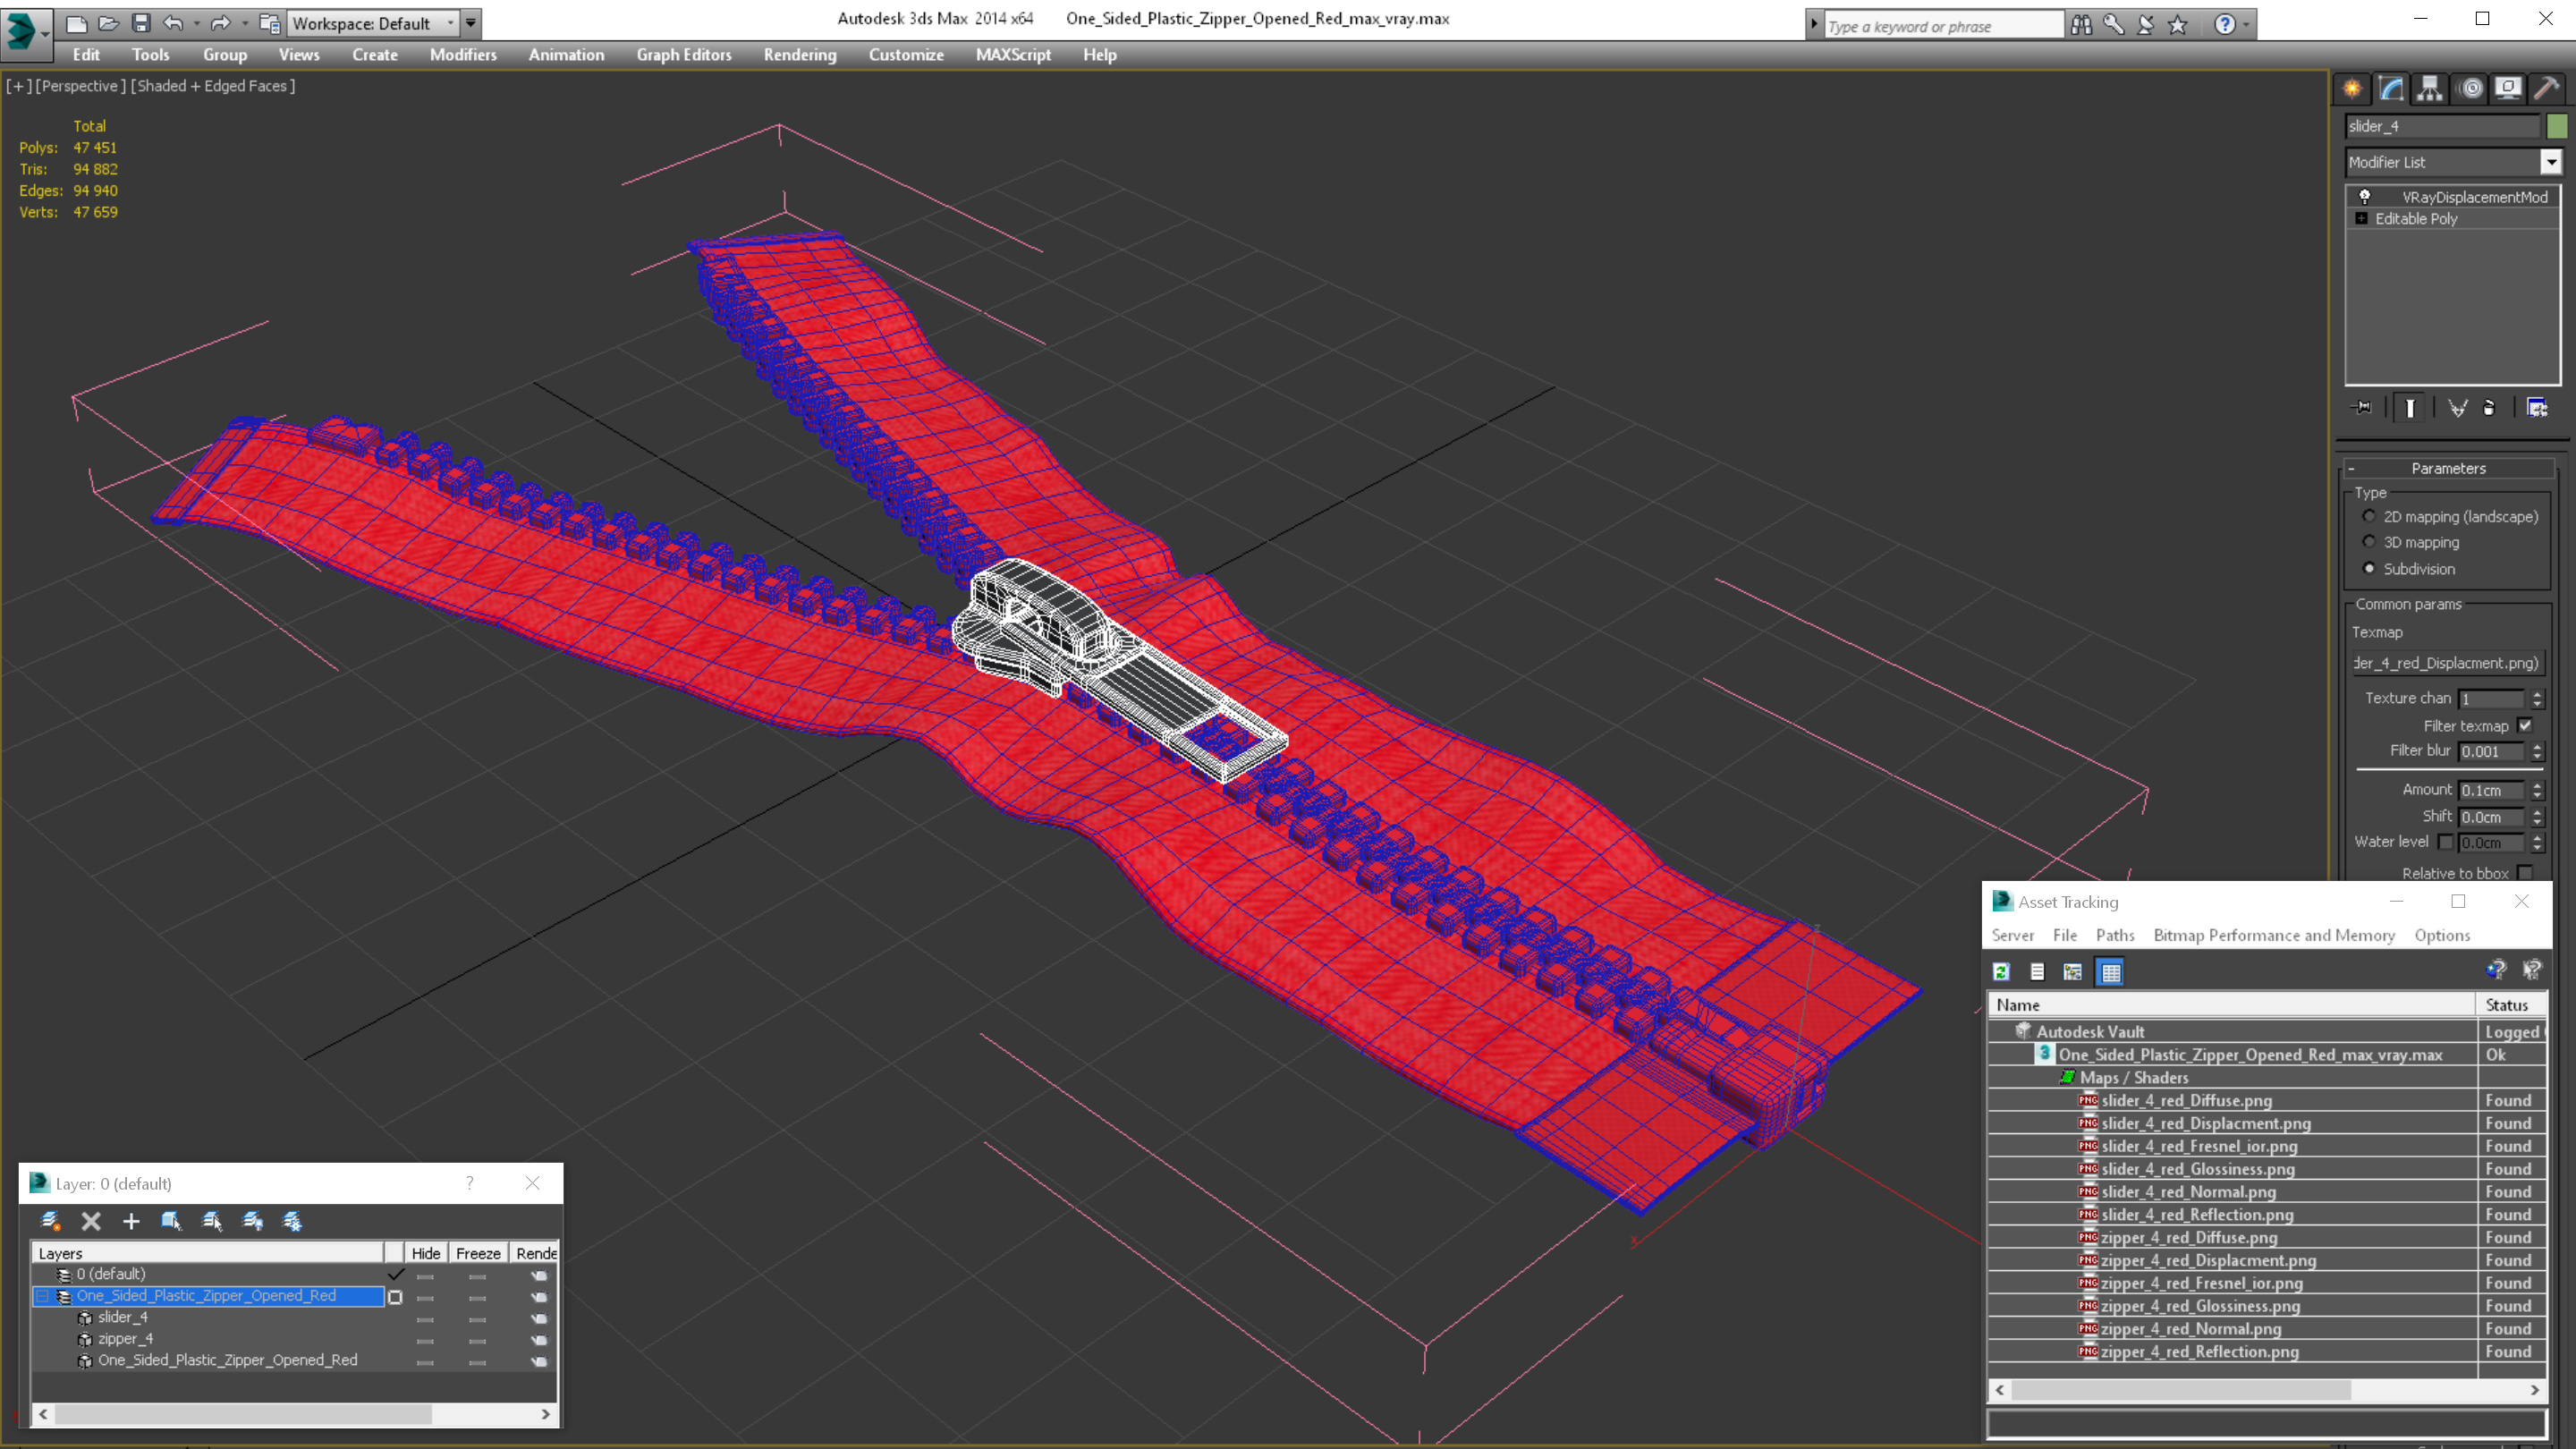Open the Modifier List dropdown

2551,162
